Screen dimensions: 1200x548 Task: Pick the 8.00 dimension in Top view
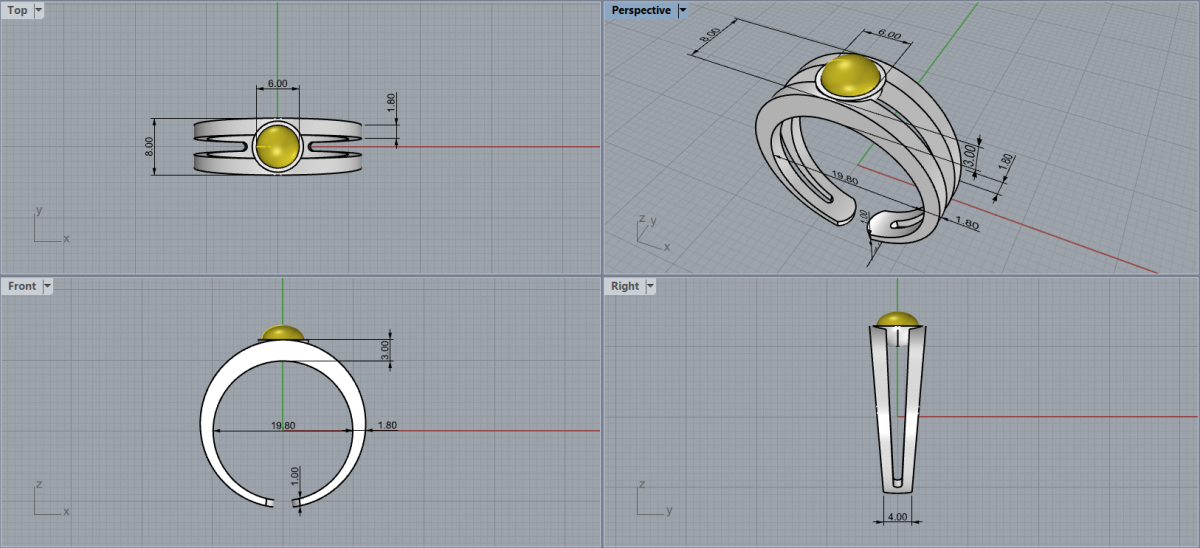[x=149, y=147]
